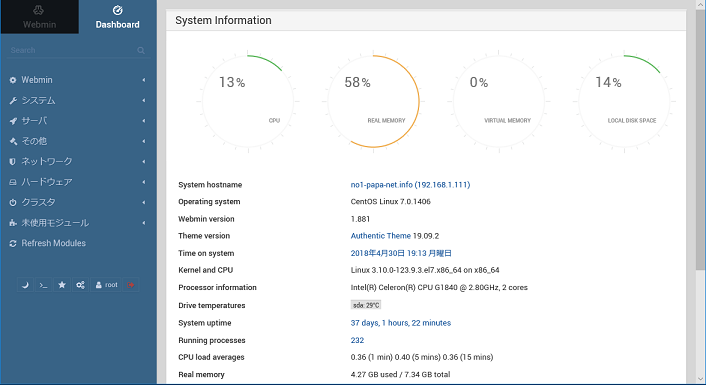Image resolution: width=706 pixels, height=385 pixels.
Task: Click the search magnifier icon
Action: click(x=141, y=50)
